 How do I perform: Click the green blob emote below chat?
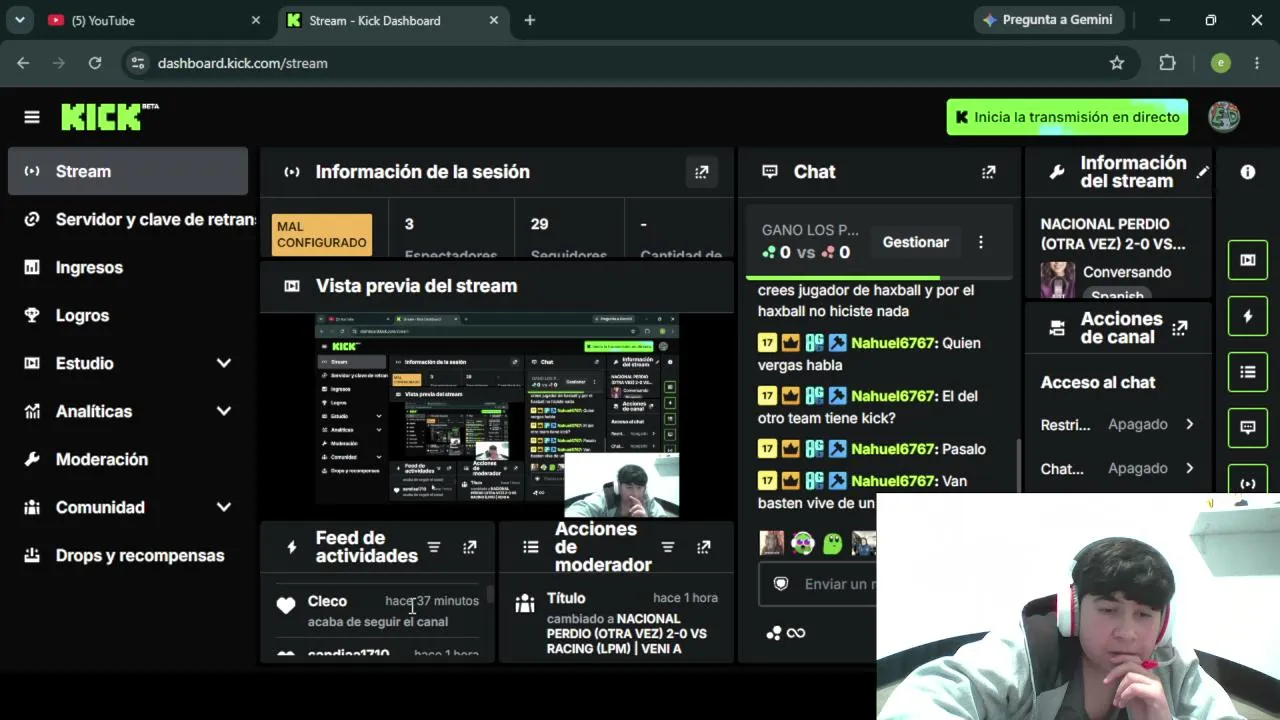(x=833, y=543)
